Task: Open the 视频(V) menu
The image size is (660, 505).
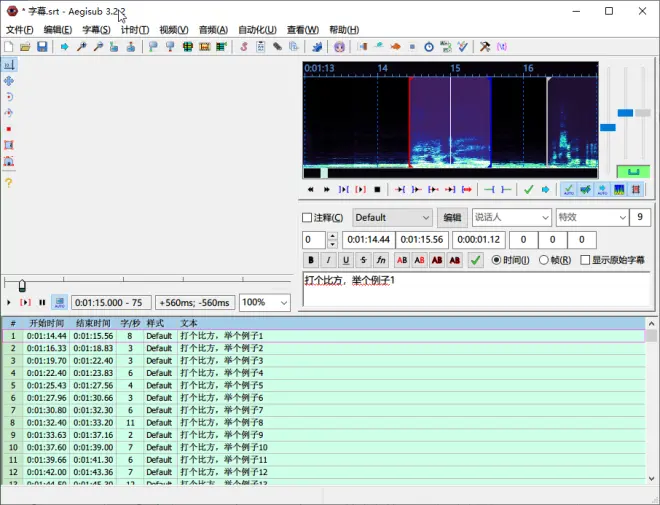Action: (x=174, y=30)
